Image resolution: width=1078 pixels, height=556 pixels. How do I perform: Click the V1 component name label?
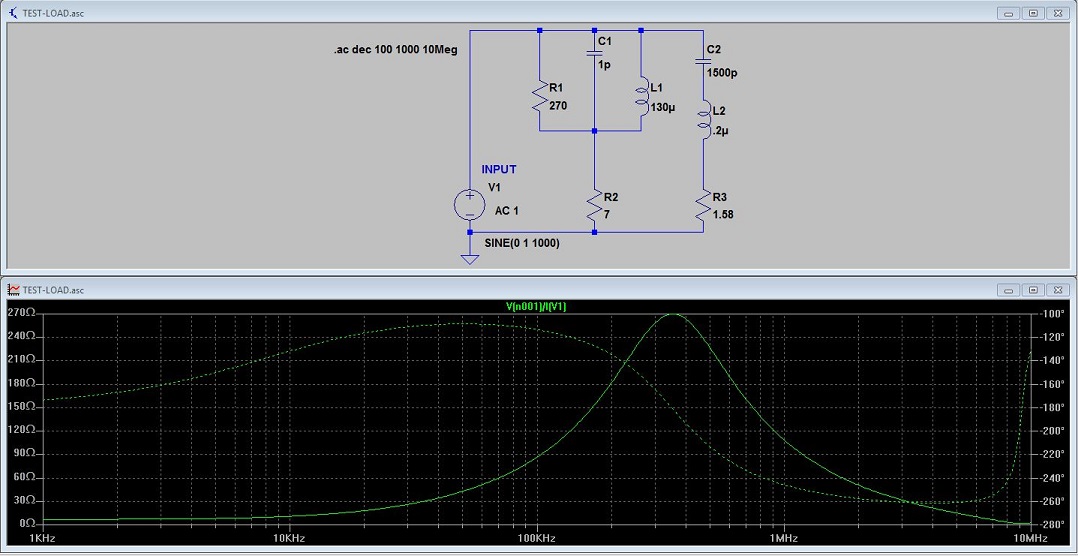click(495, 188)
